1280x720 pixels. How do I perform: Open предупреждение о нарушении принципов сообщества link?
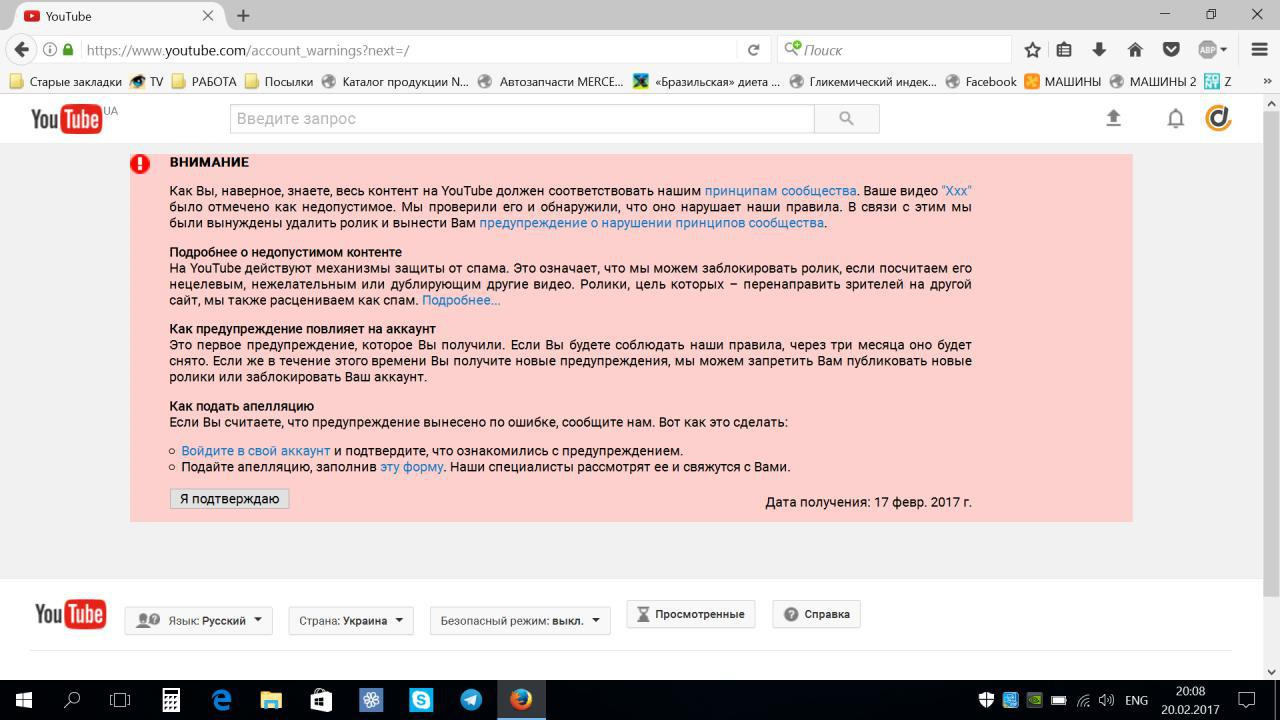click(x=651, y=222)
